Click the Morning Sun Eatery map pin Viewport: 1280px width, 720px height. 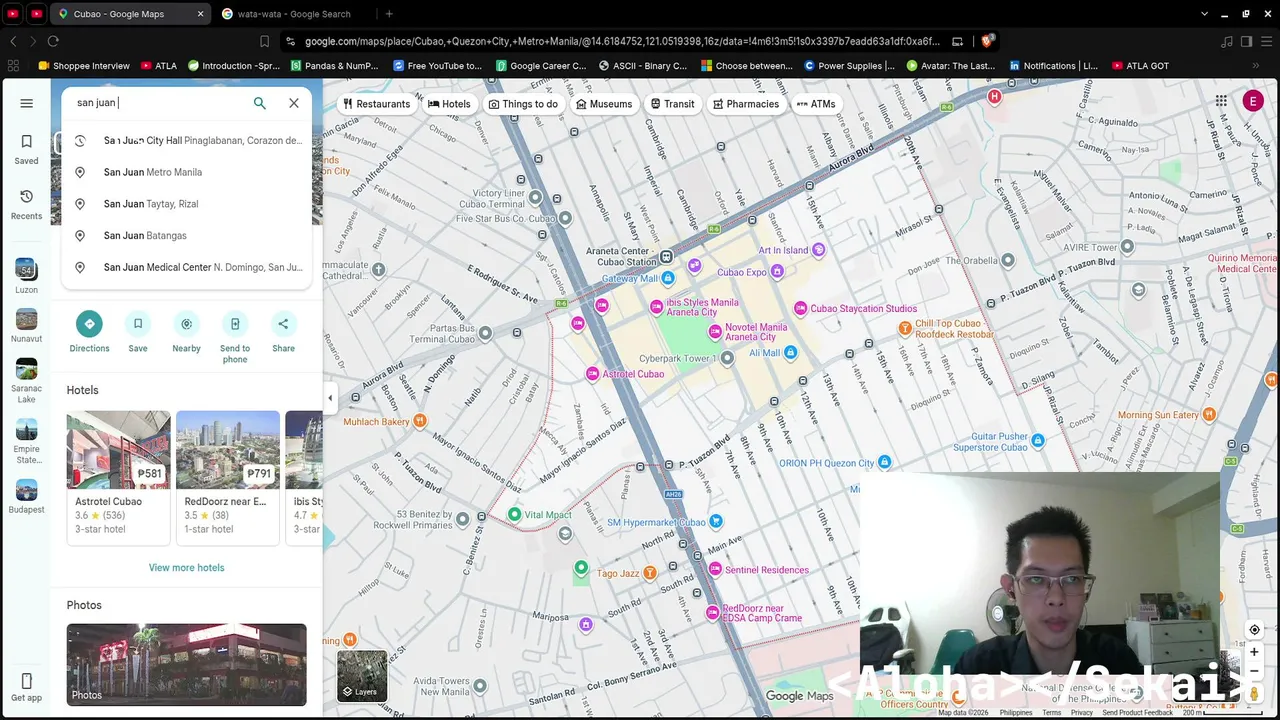[x=1209, y=414]
